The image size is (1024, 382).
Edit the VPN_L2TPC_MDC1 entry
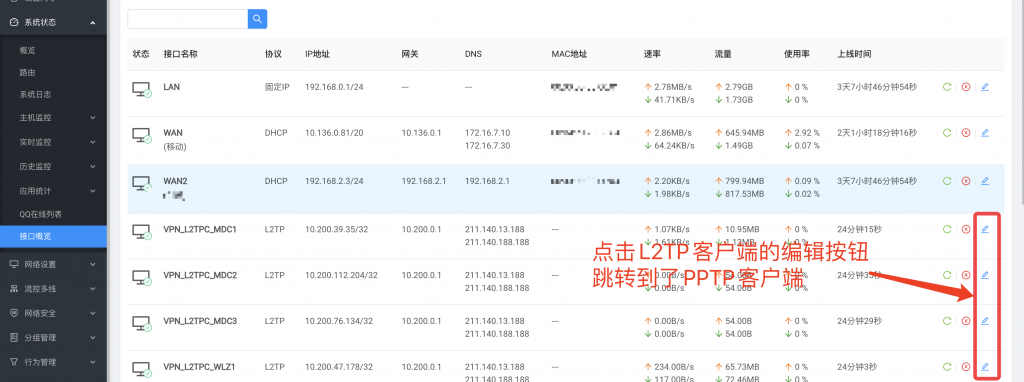click(x=985, y=229)
